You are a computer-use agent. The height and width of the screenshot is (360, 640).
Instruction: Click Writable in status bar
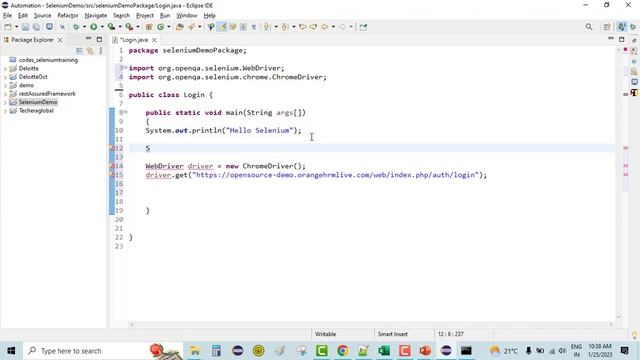(325, 334)
